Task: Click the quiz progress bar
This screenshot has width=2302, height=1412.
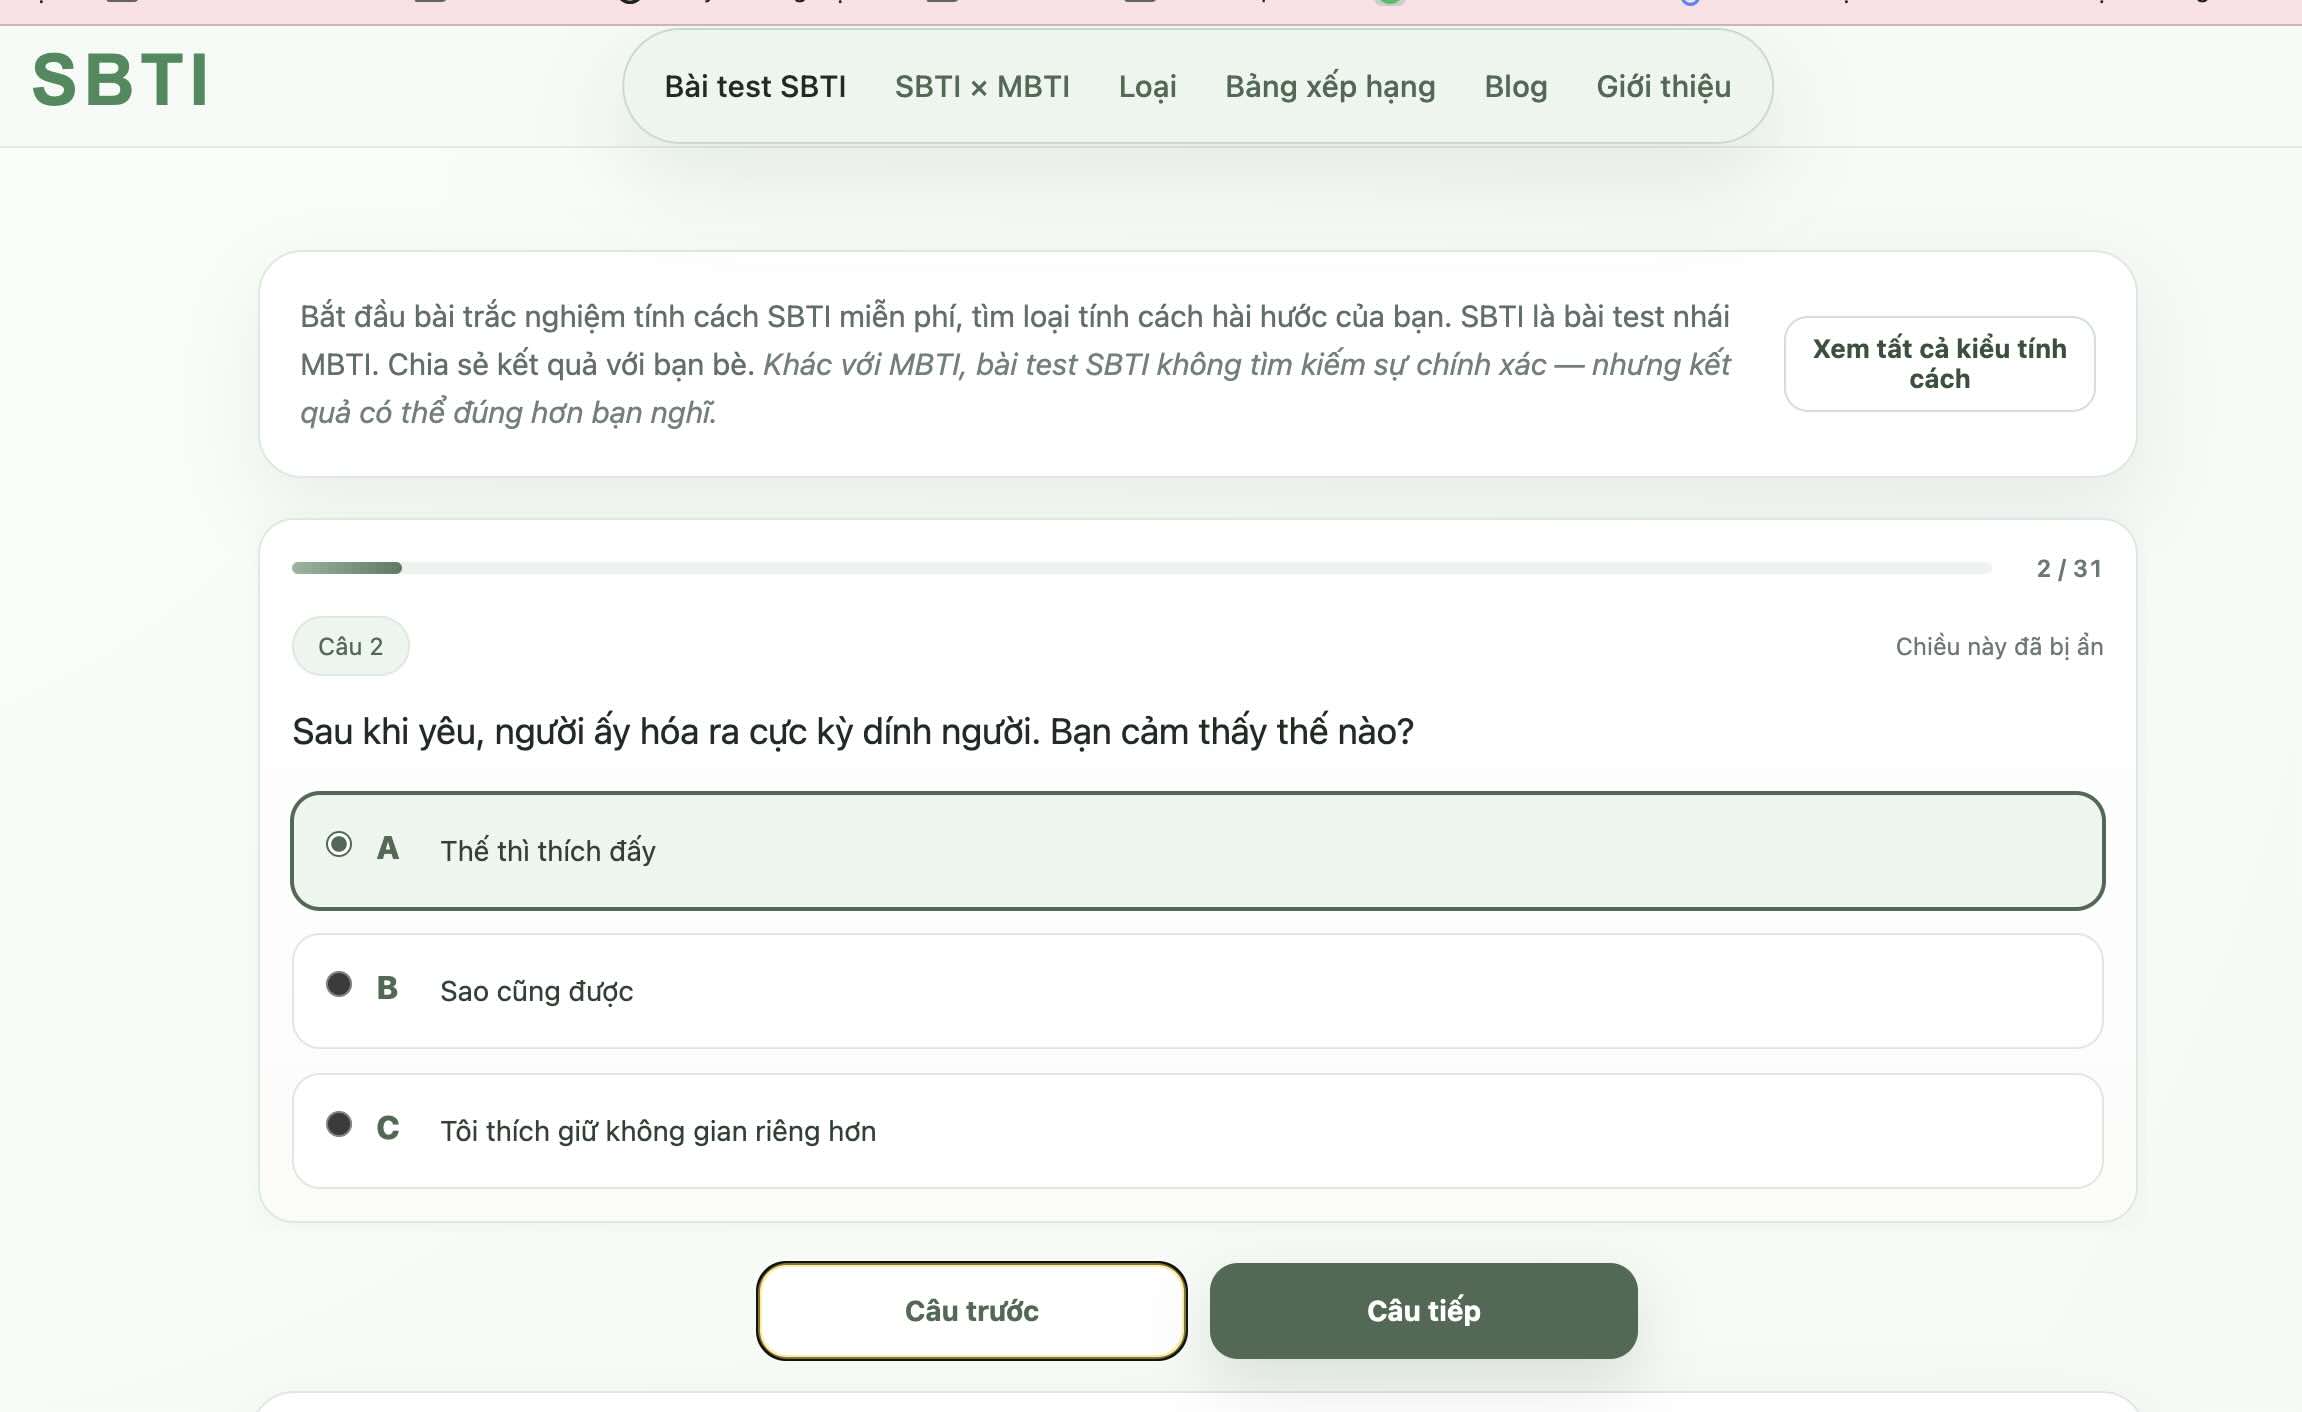Action: tap(1140, 567)
